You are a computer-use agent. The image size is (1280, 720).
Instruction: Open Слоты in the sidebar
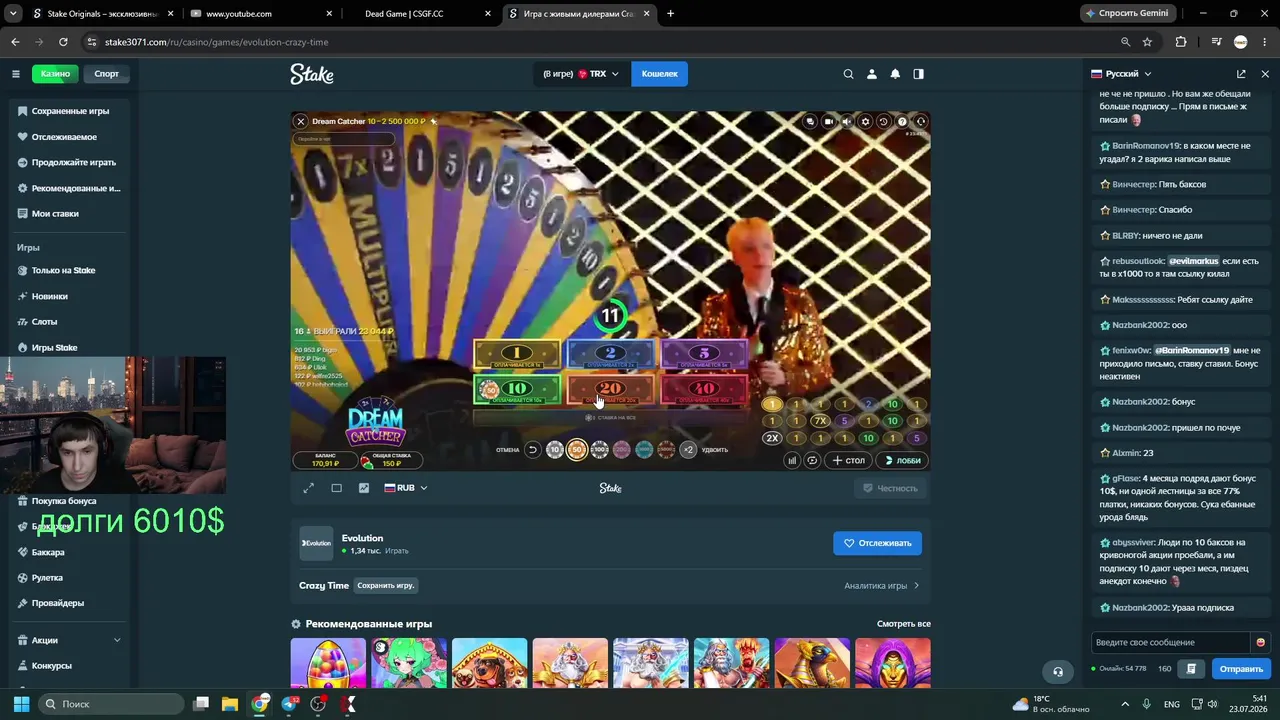pyautogui.click(x=70, y=322)
